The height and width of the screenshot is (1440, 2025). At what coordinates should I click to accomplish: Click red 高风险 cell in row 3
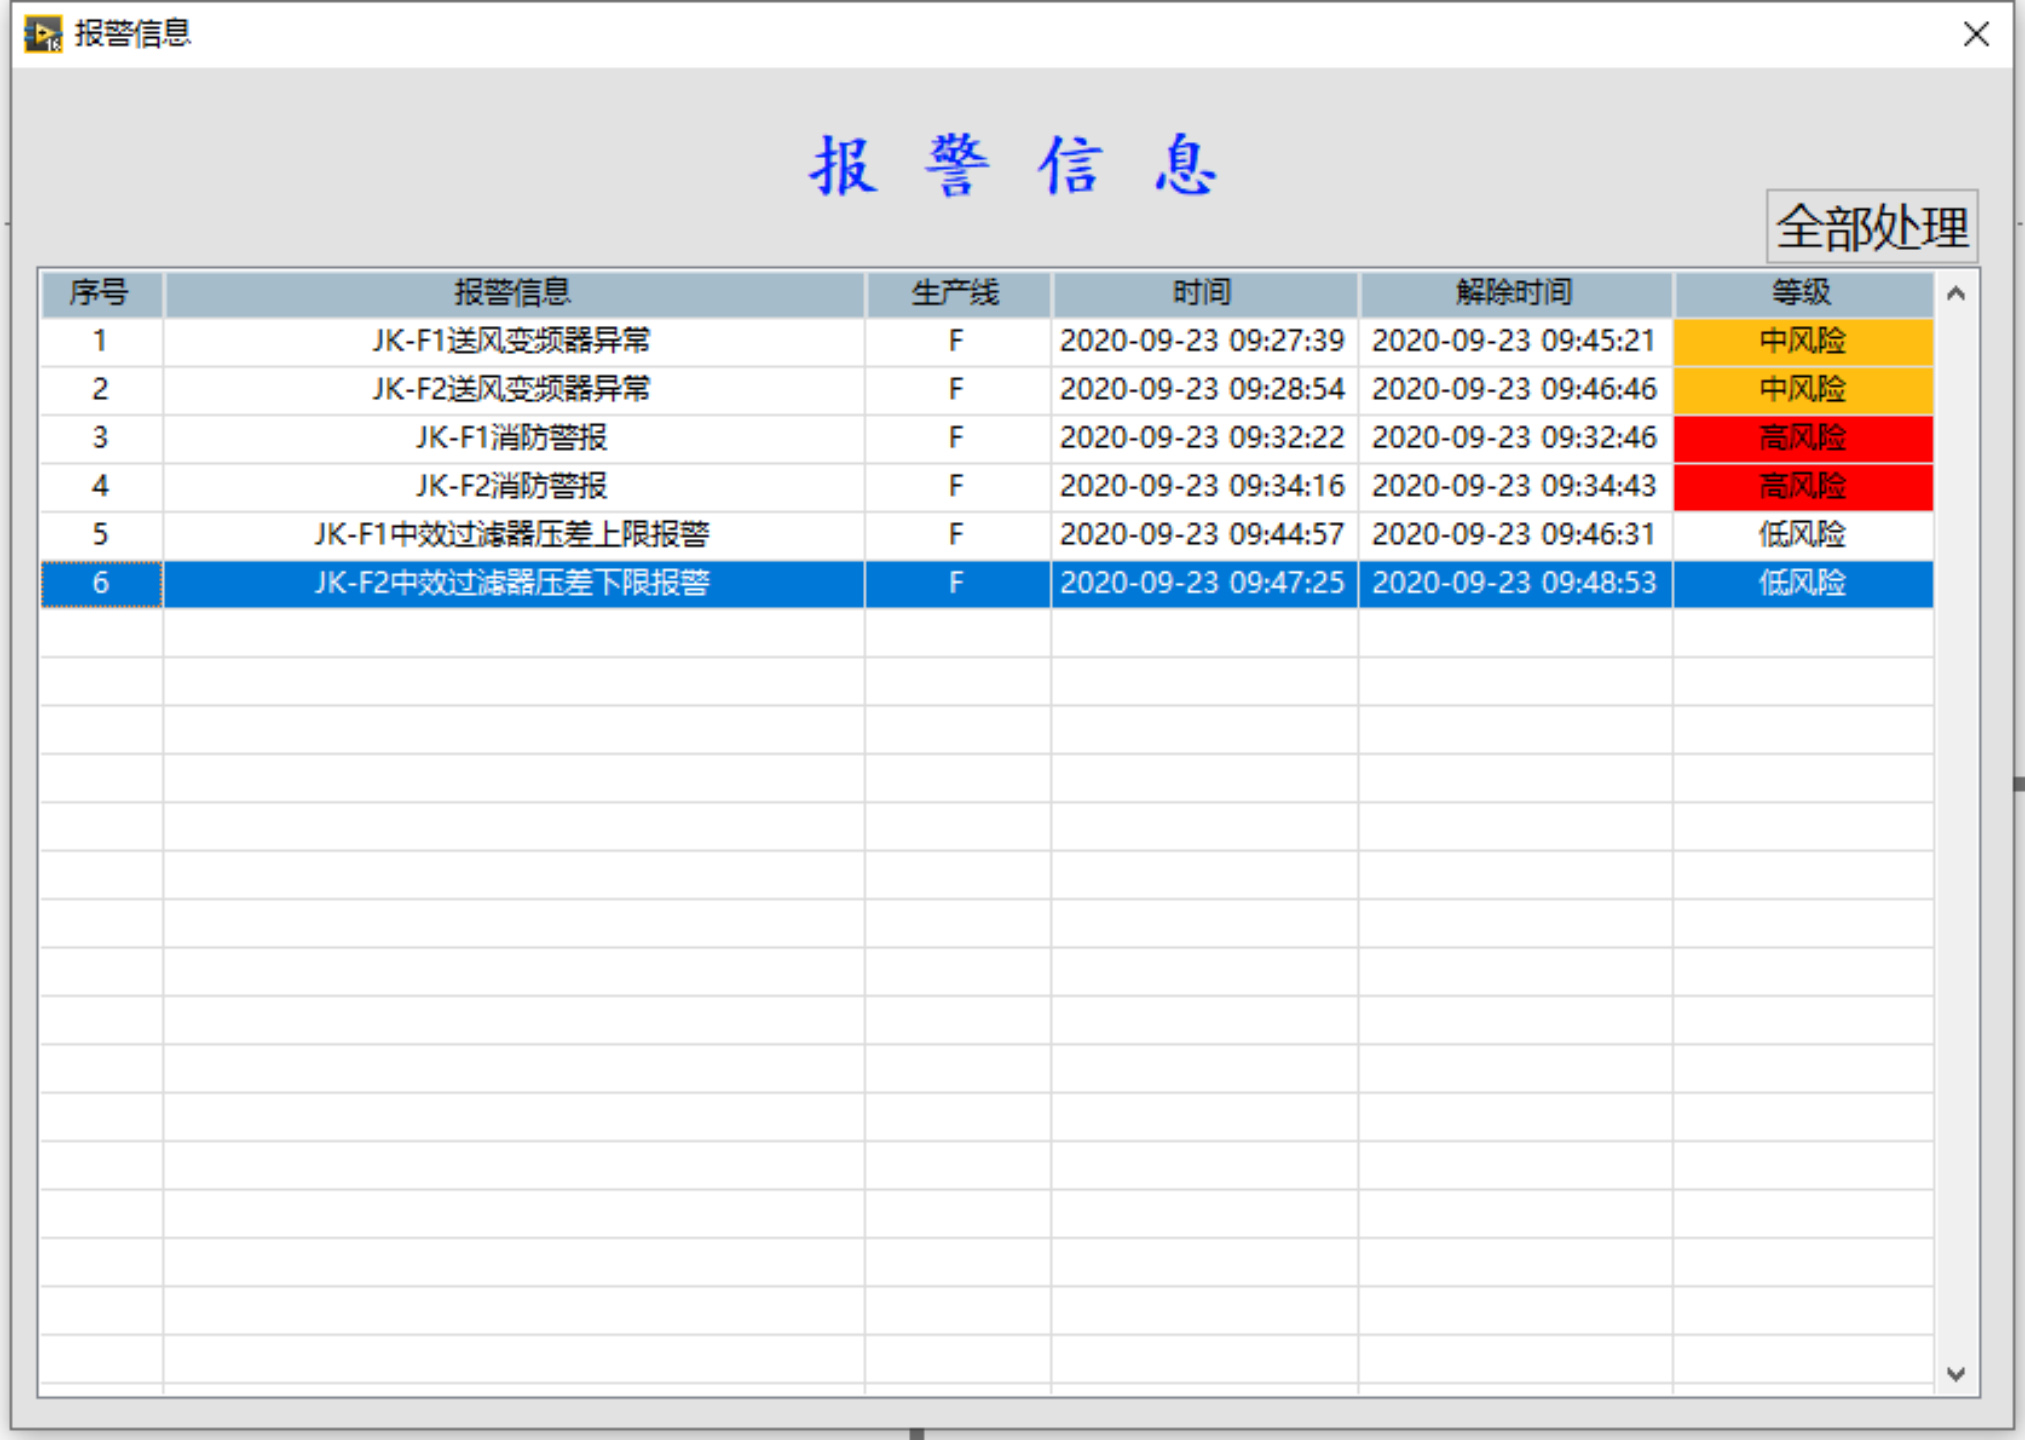[x=1803, y=438]
